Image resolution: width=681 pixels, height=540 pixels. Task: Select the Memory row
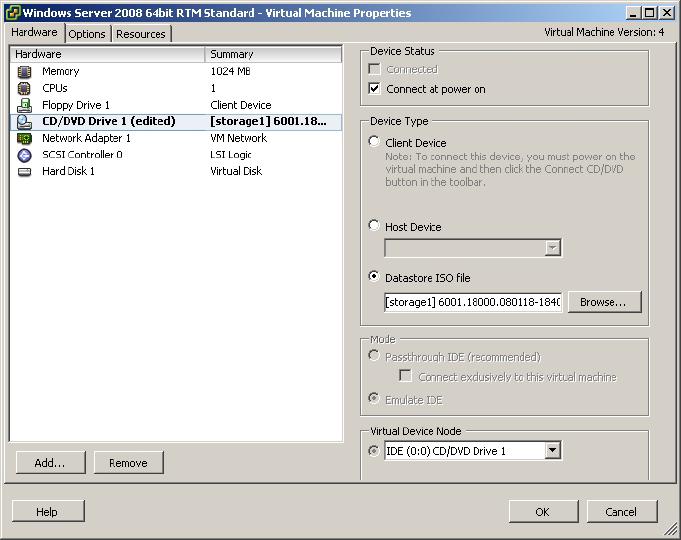point(175,72)
